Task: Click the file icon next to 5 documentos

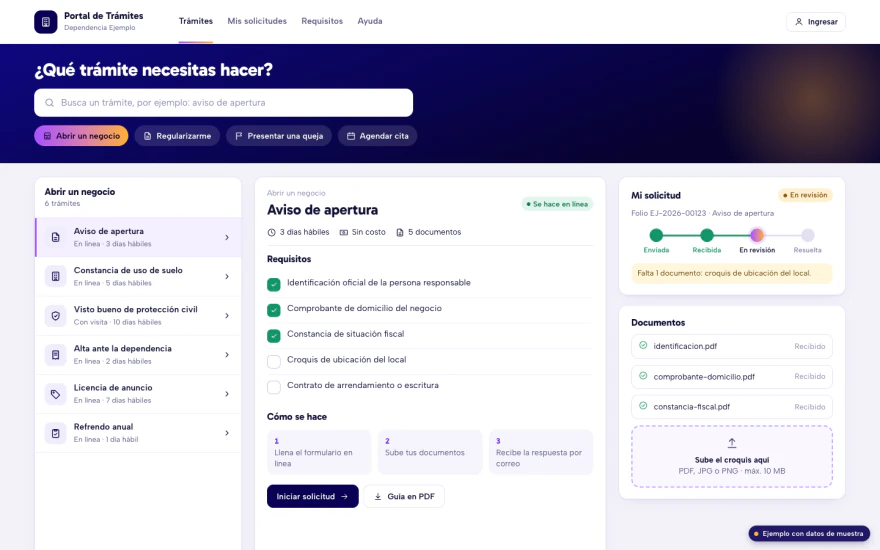Action: [x=400, y=232]
